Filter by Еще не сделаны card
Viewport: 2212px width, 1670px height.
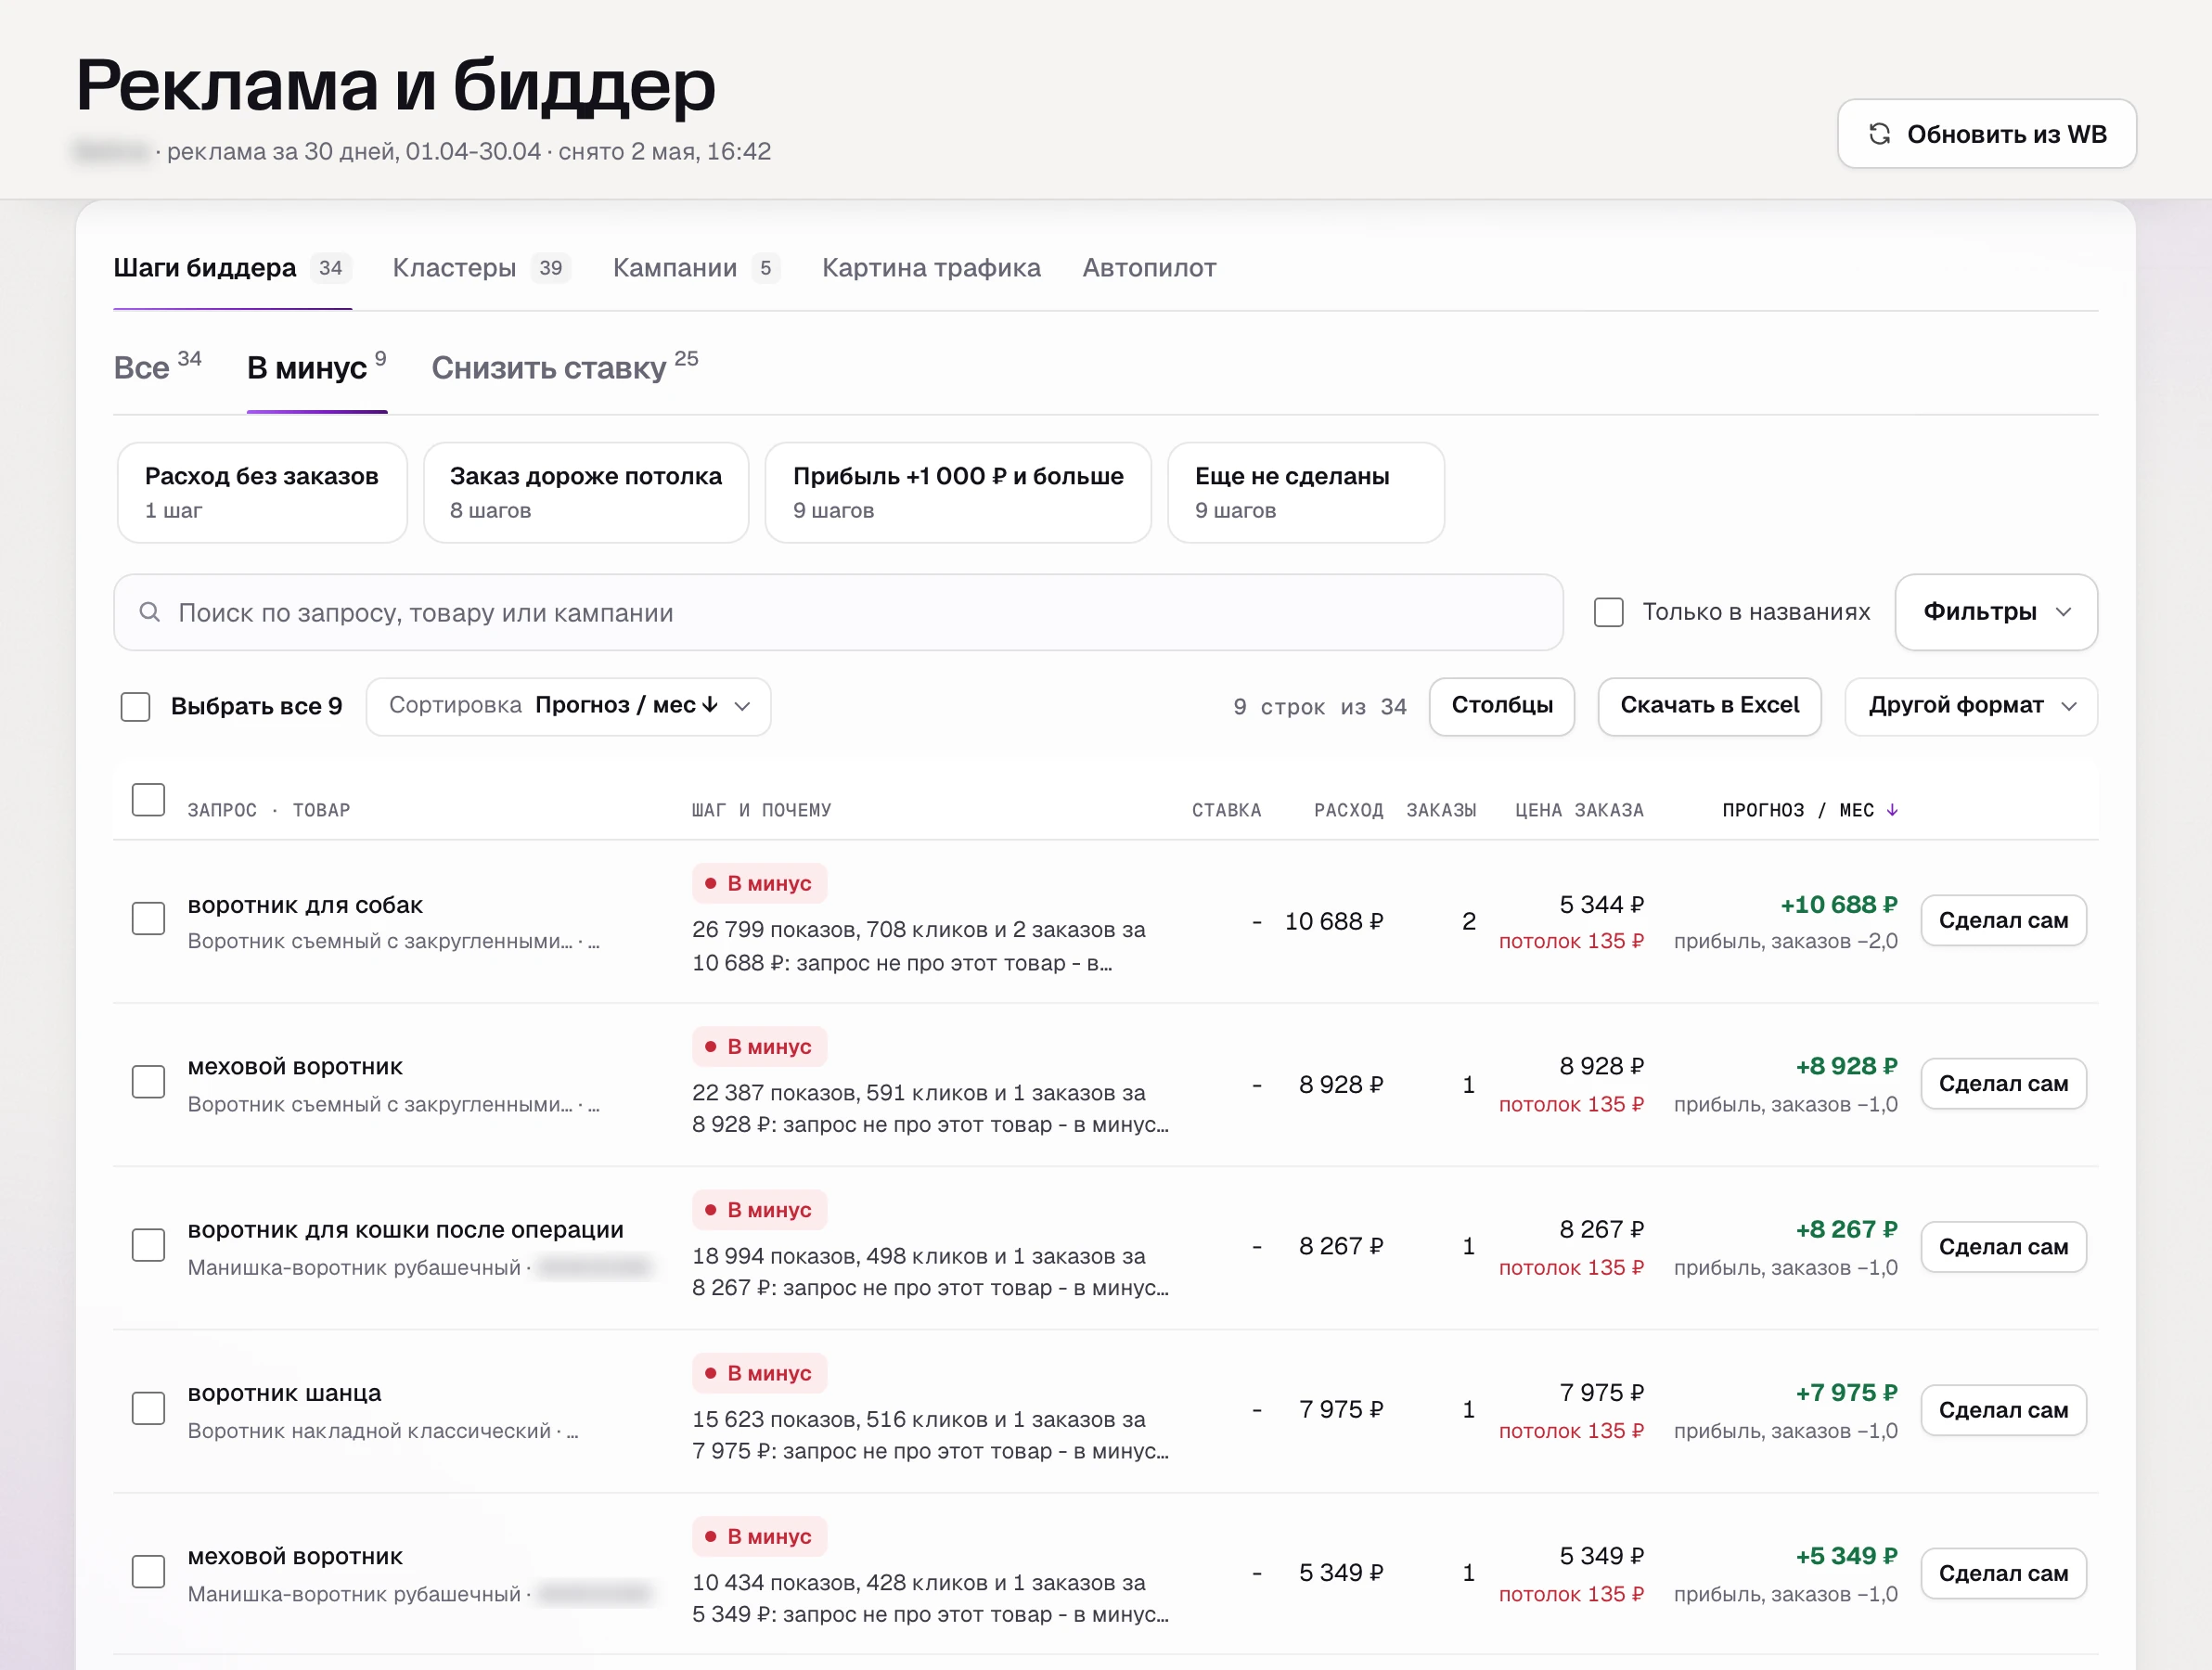(x=1306, y=493)
